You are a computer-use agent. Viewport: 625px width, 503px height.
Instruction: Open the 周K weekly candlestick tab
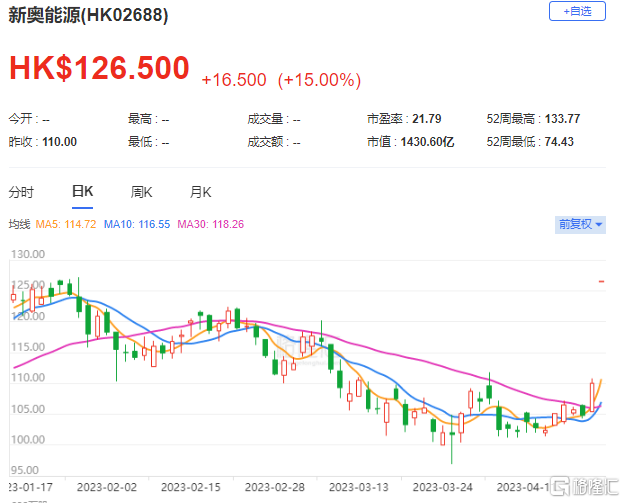(141, 193)
